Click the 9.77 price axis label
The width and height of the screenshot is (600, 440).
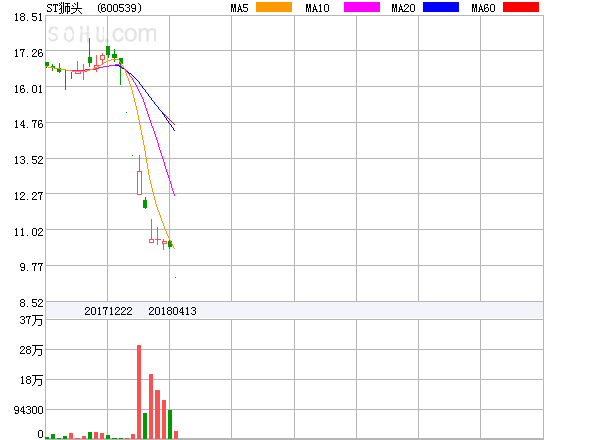tap(31, 267)
